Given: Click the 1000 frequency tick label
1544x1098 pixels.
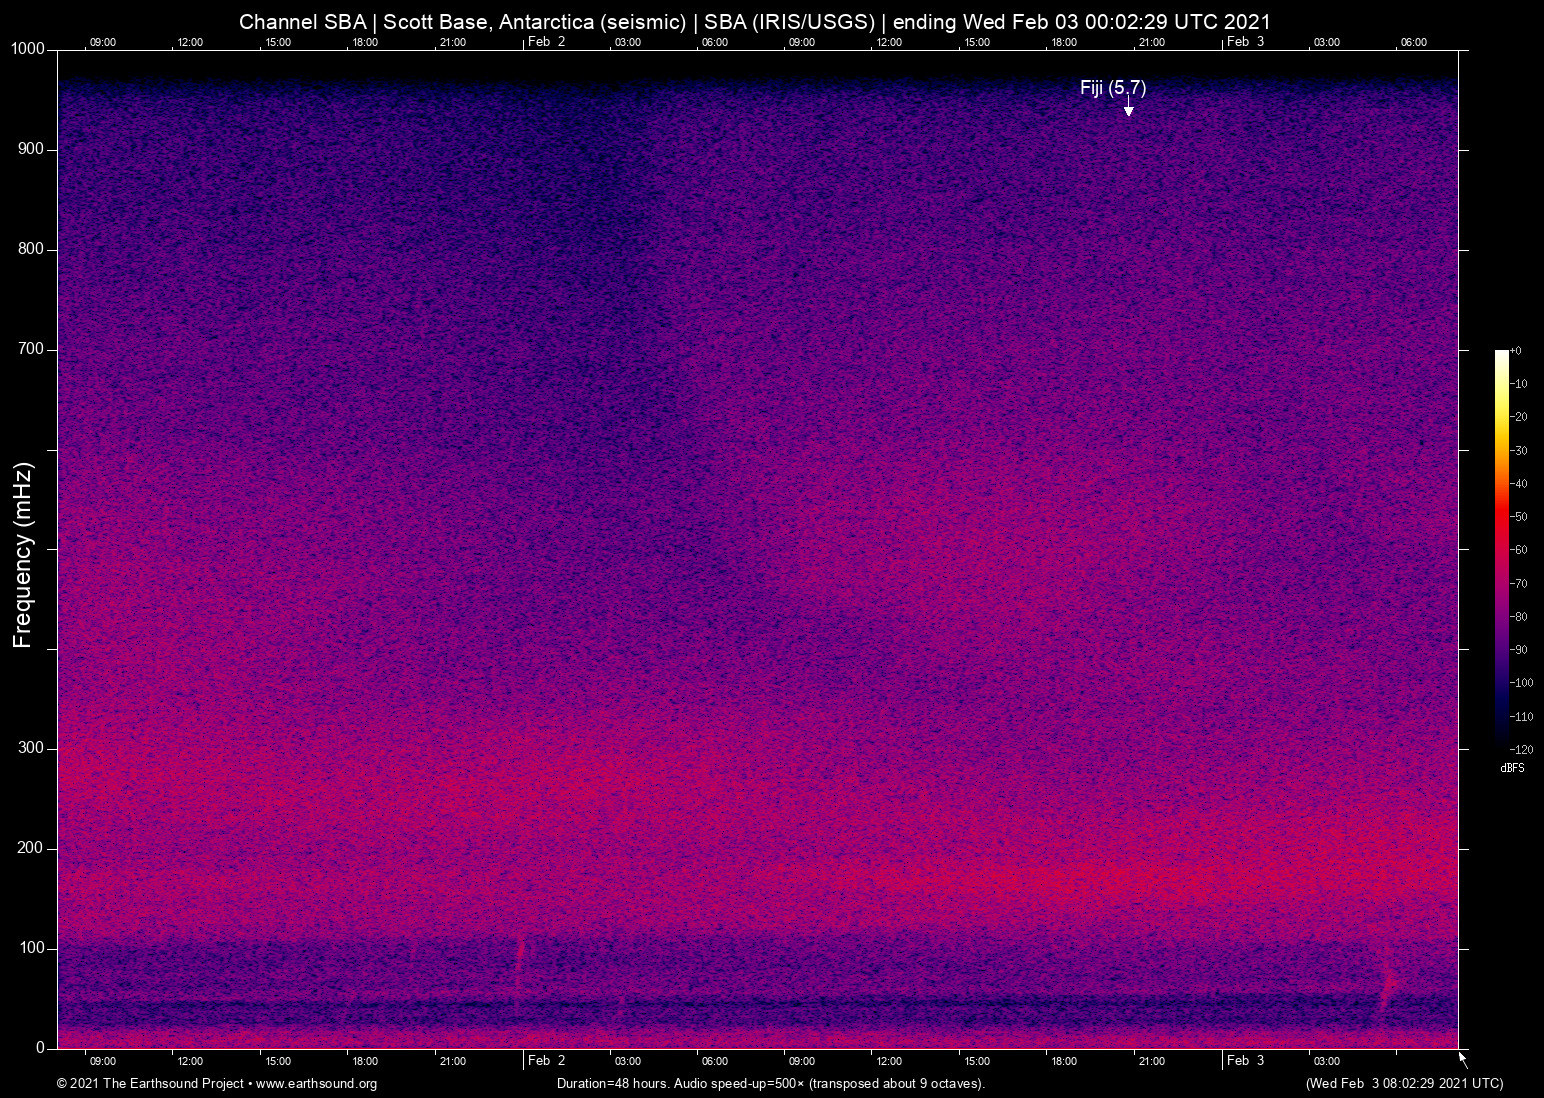Looking at the screenshot, I should [x=28, y=49].
